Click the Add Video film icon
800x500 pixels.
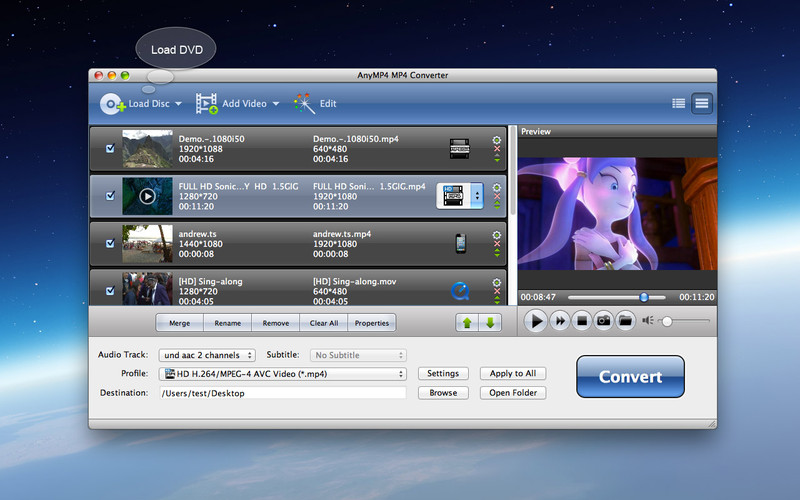tap(206, 104)
